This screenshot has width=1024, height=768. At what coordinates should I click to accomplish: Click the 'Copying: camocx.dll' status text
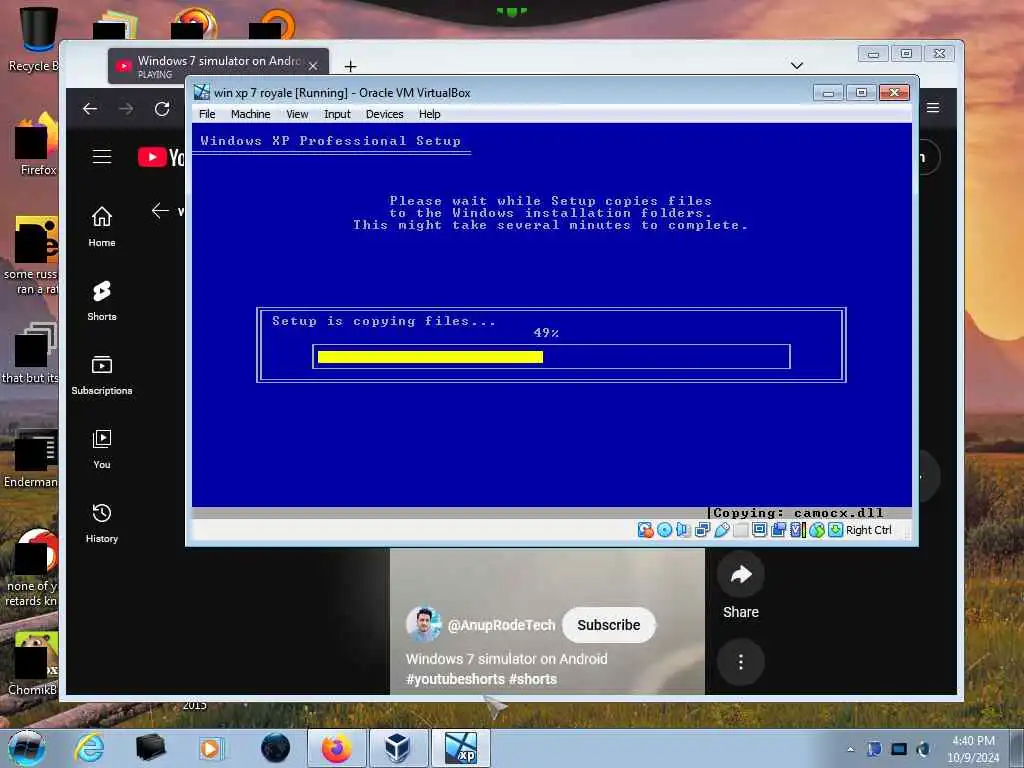(798, 513)
